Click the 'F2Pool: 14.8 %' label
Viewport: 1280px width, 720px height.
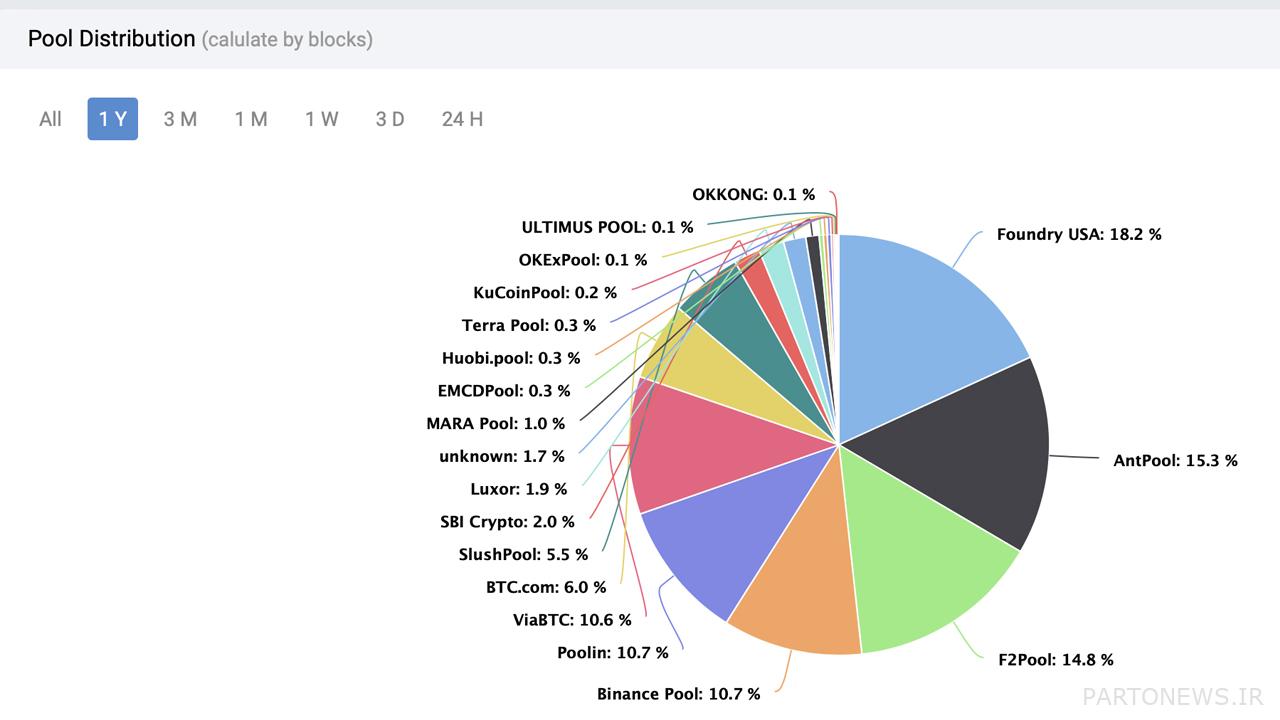(x=1055, y=659)
